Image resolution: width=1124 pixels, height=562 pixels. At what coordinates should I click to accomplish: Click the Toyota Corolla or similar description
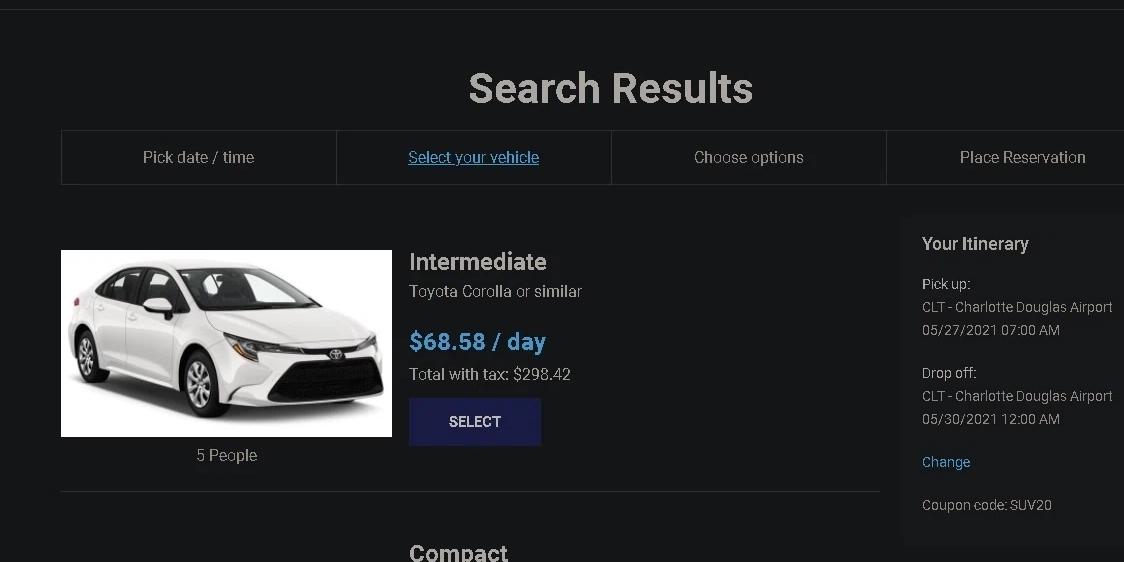click(495, 292)
